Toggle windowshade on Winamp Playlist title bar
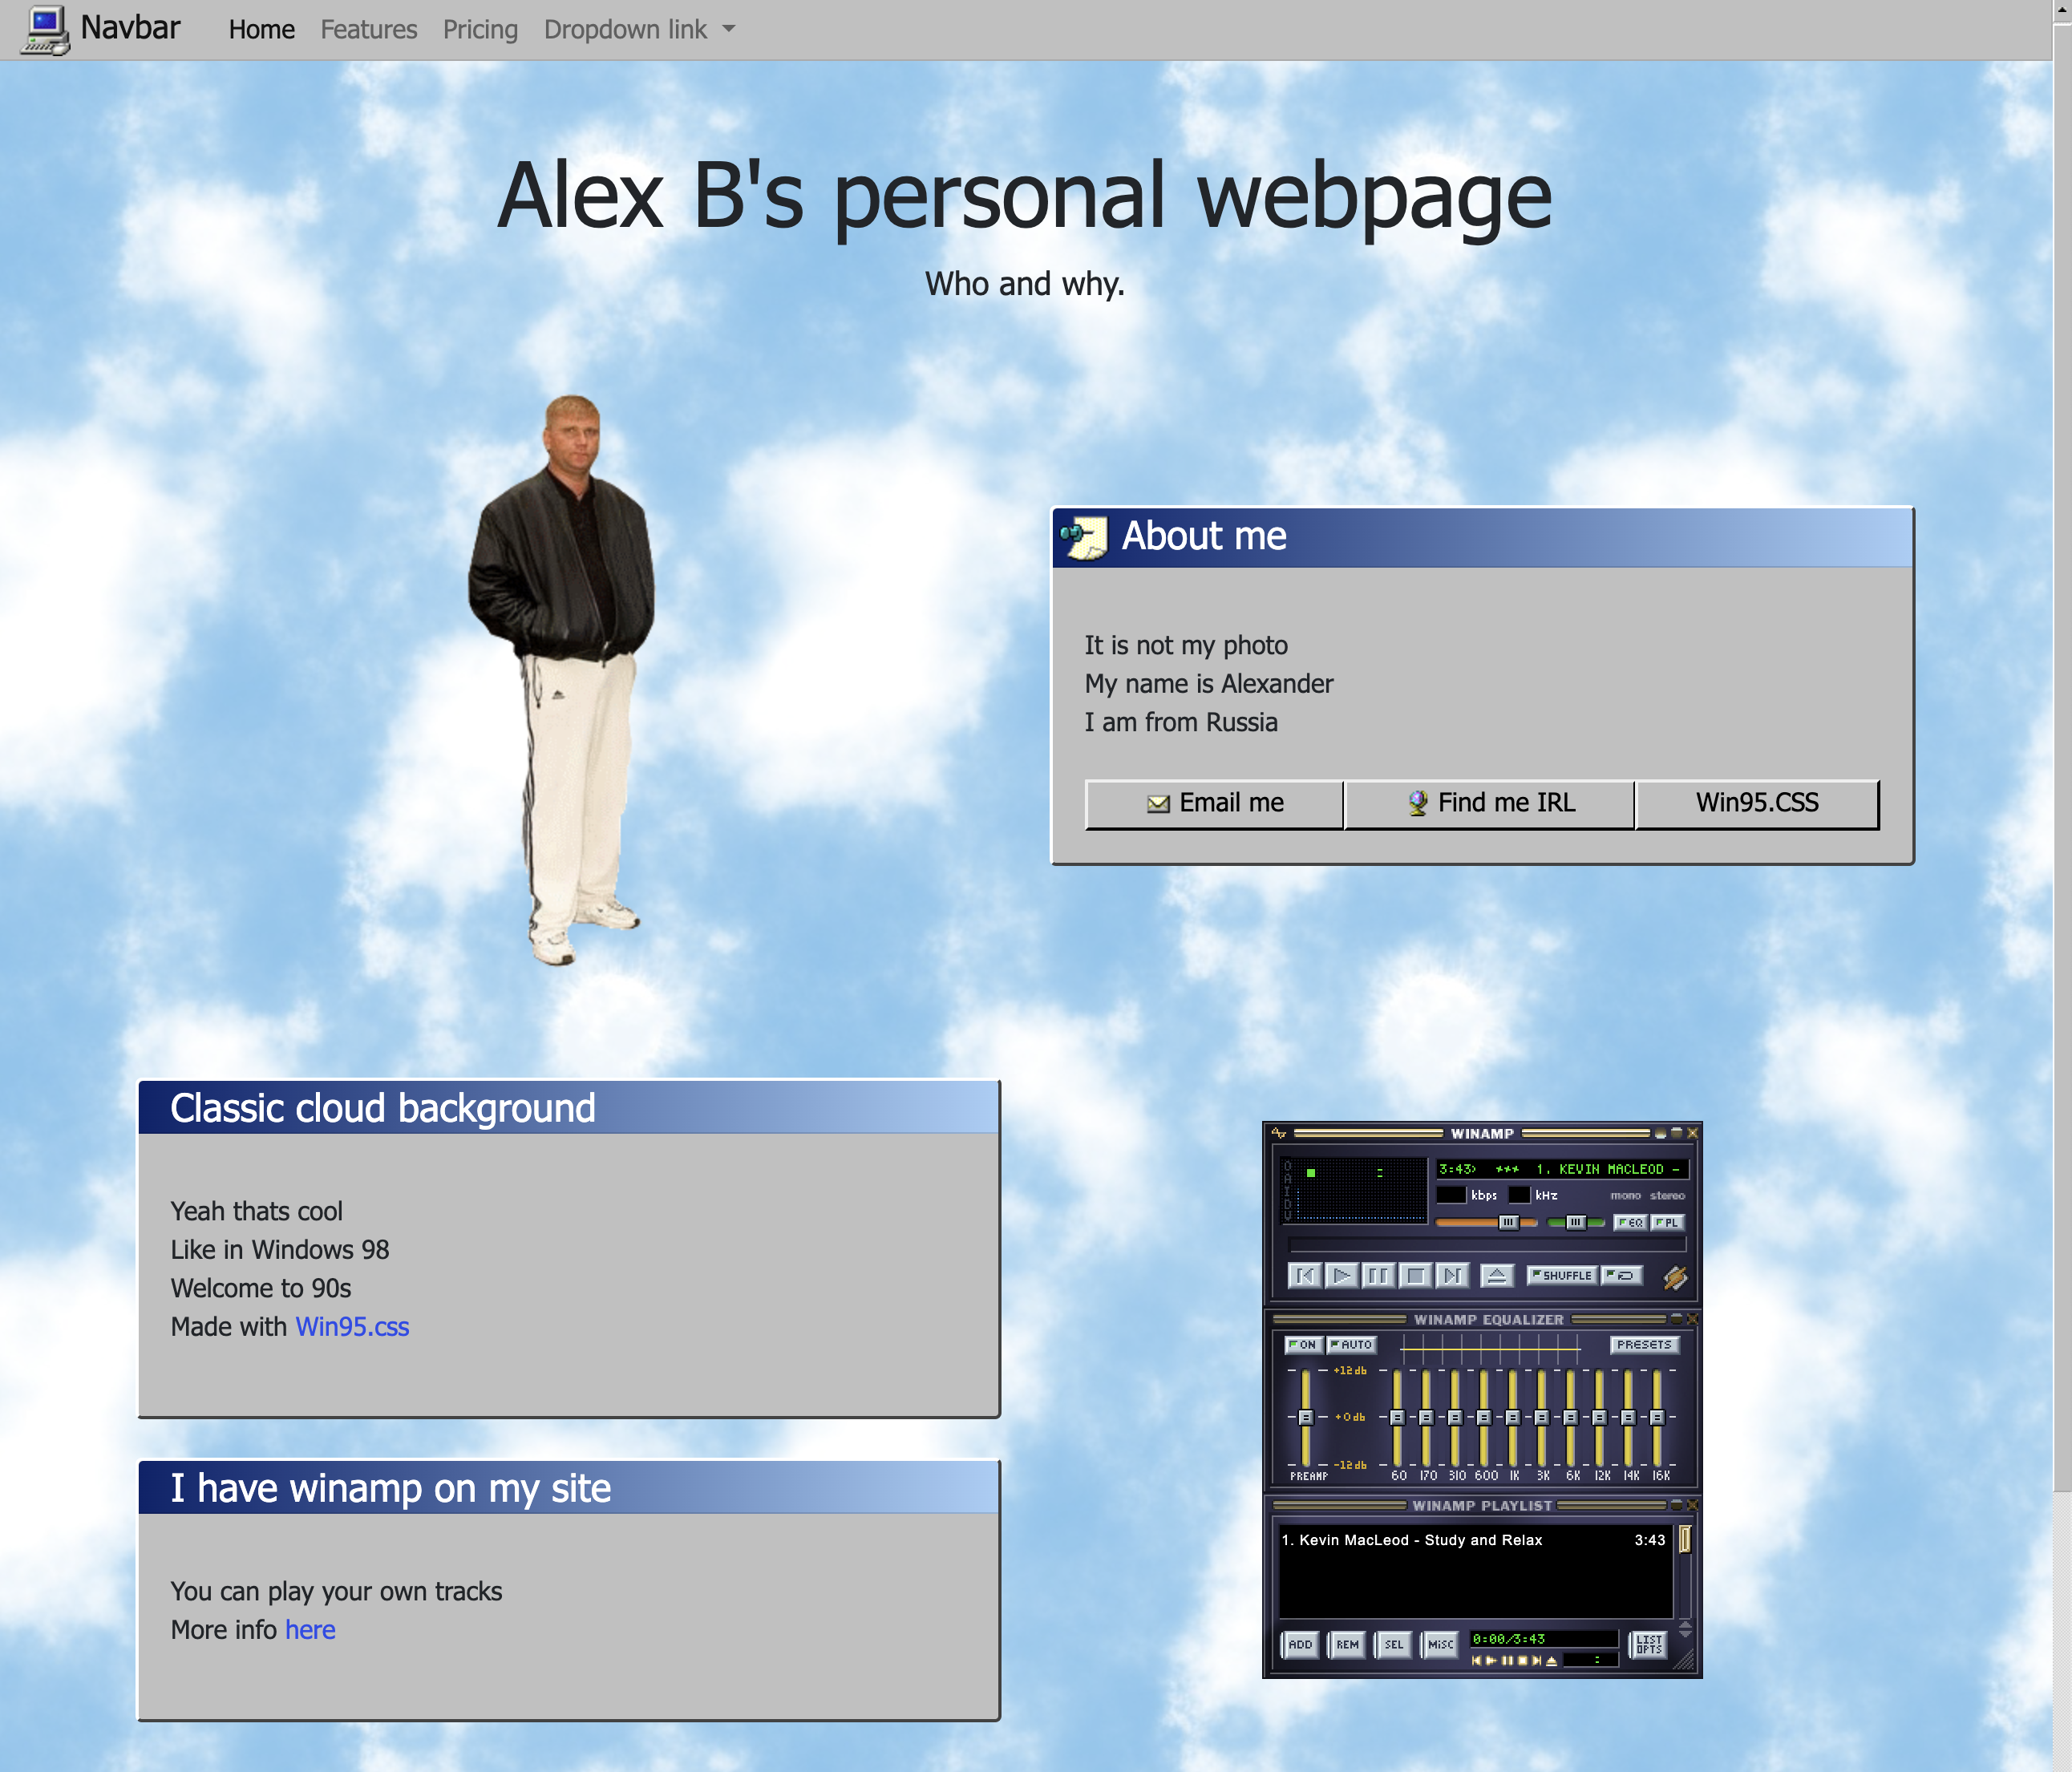2072x1772 pixels. click(1676, 1505)
